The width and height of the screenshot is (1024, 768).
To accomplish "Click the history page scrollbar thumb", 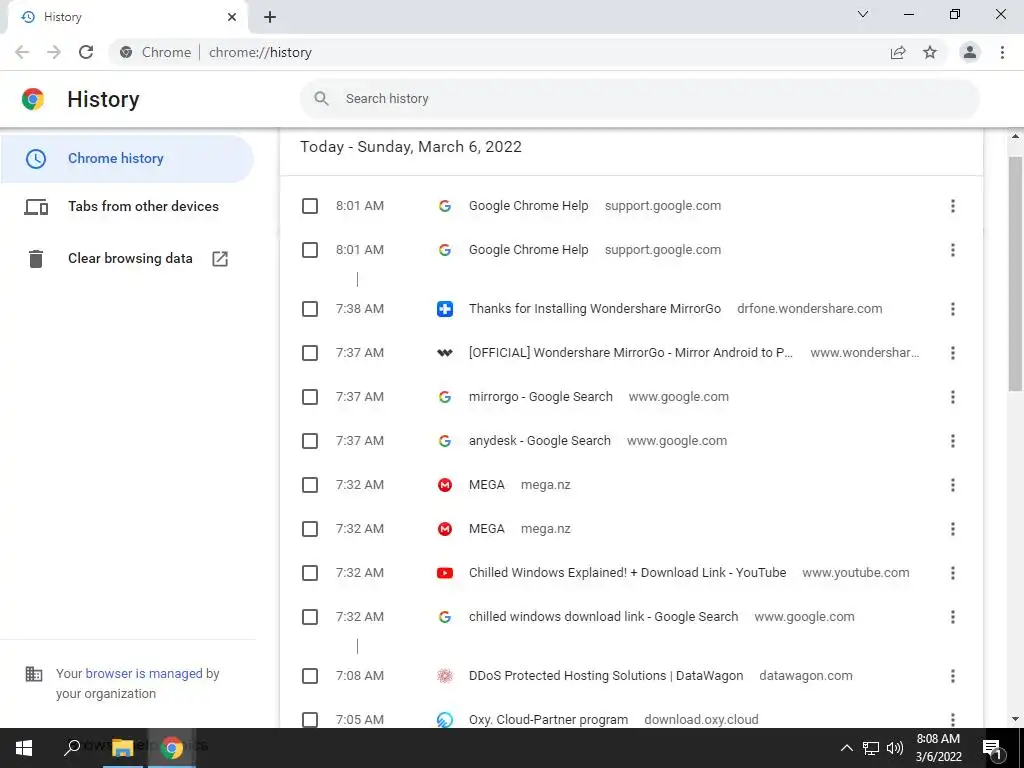I will pos(1016,274).
